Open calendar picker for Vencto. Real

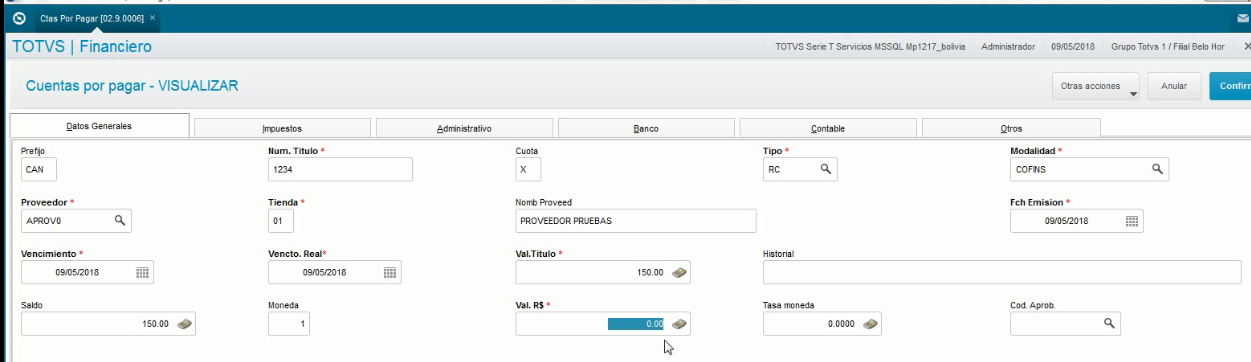(x=389, y=272)
